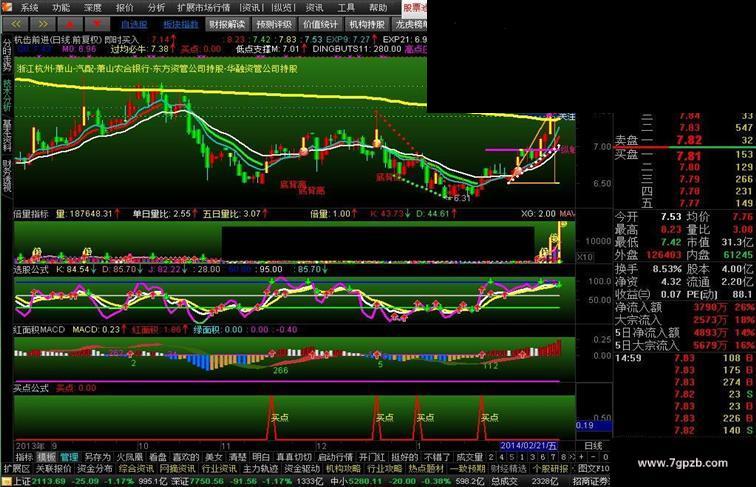Click the 财报解读 button

coord(227,24)
